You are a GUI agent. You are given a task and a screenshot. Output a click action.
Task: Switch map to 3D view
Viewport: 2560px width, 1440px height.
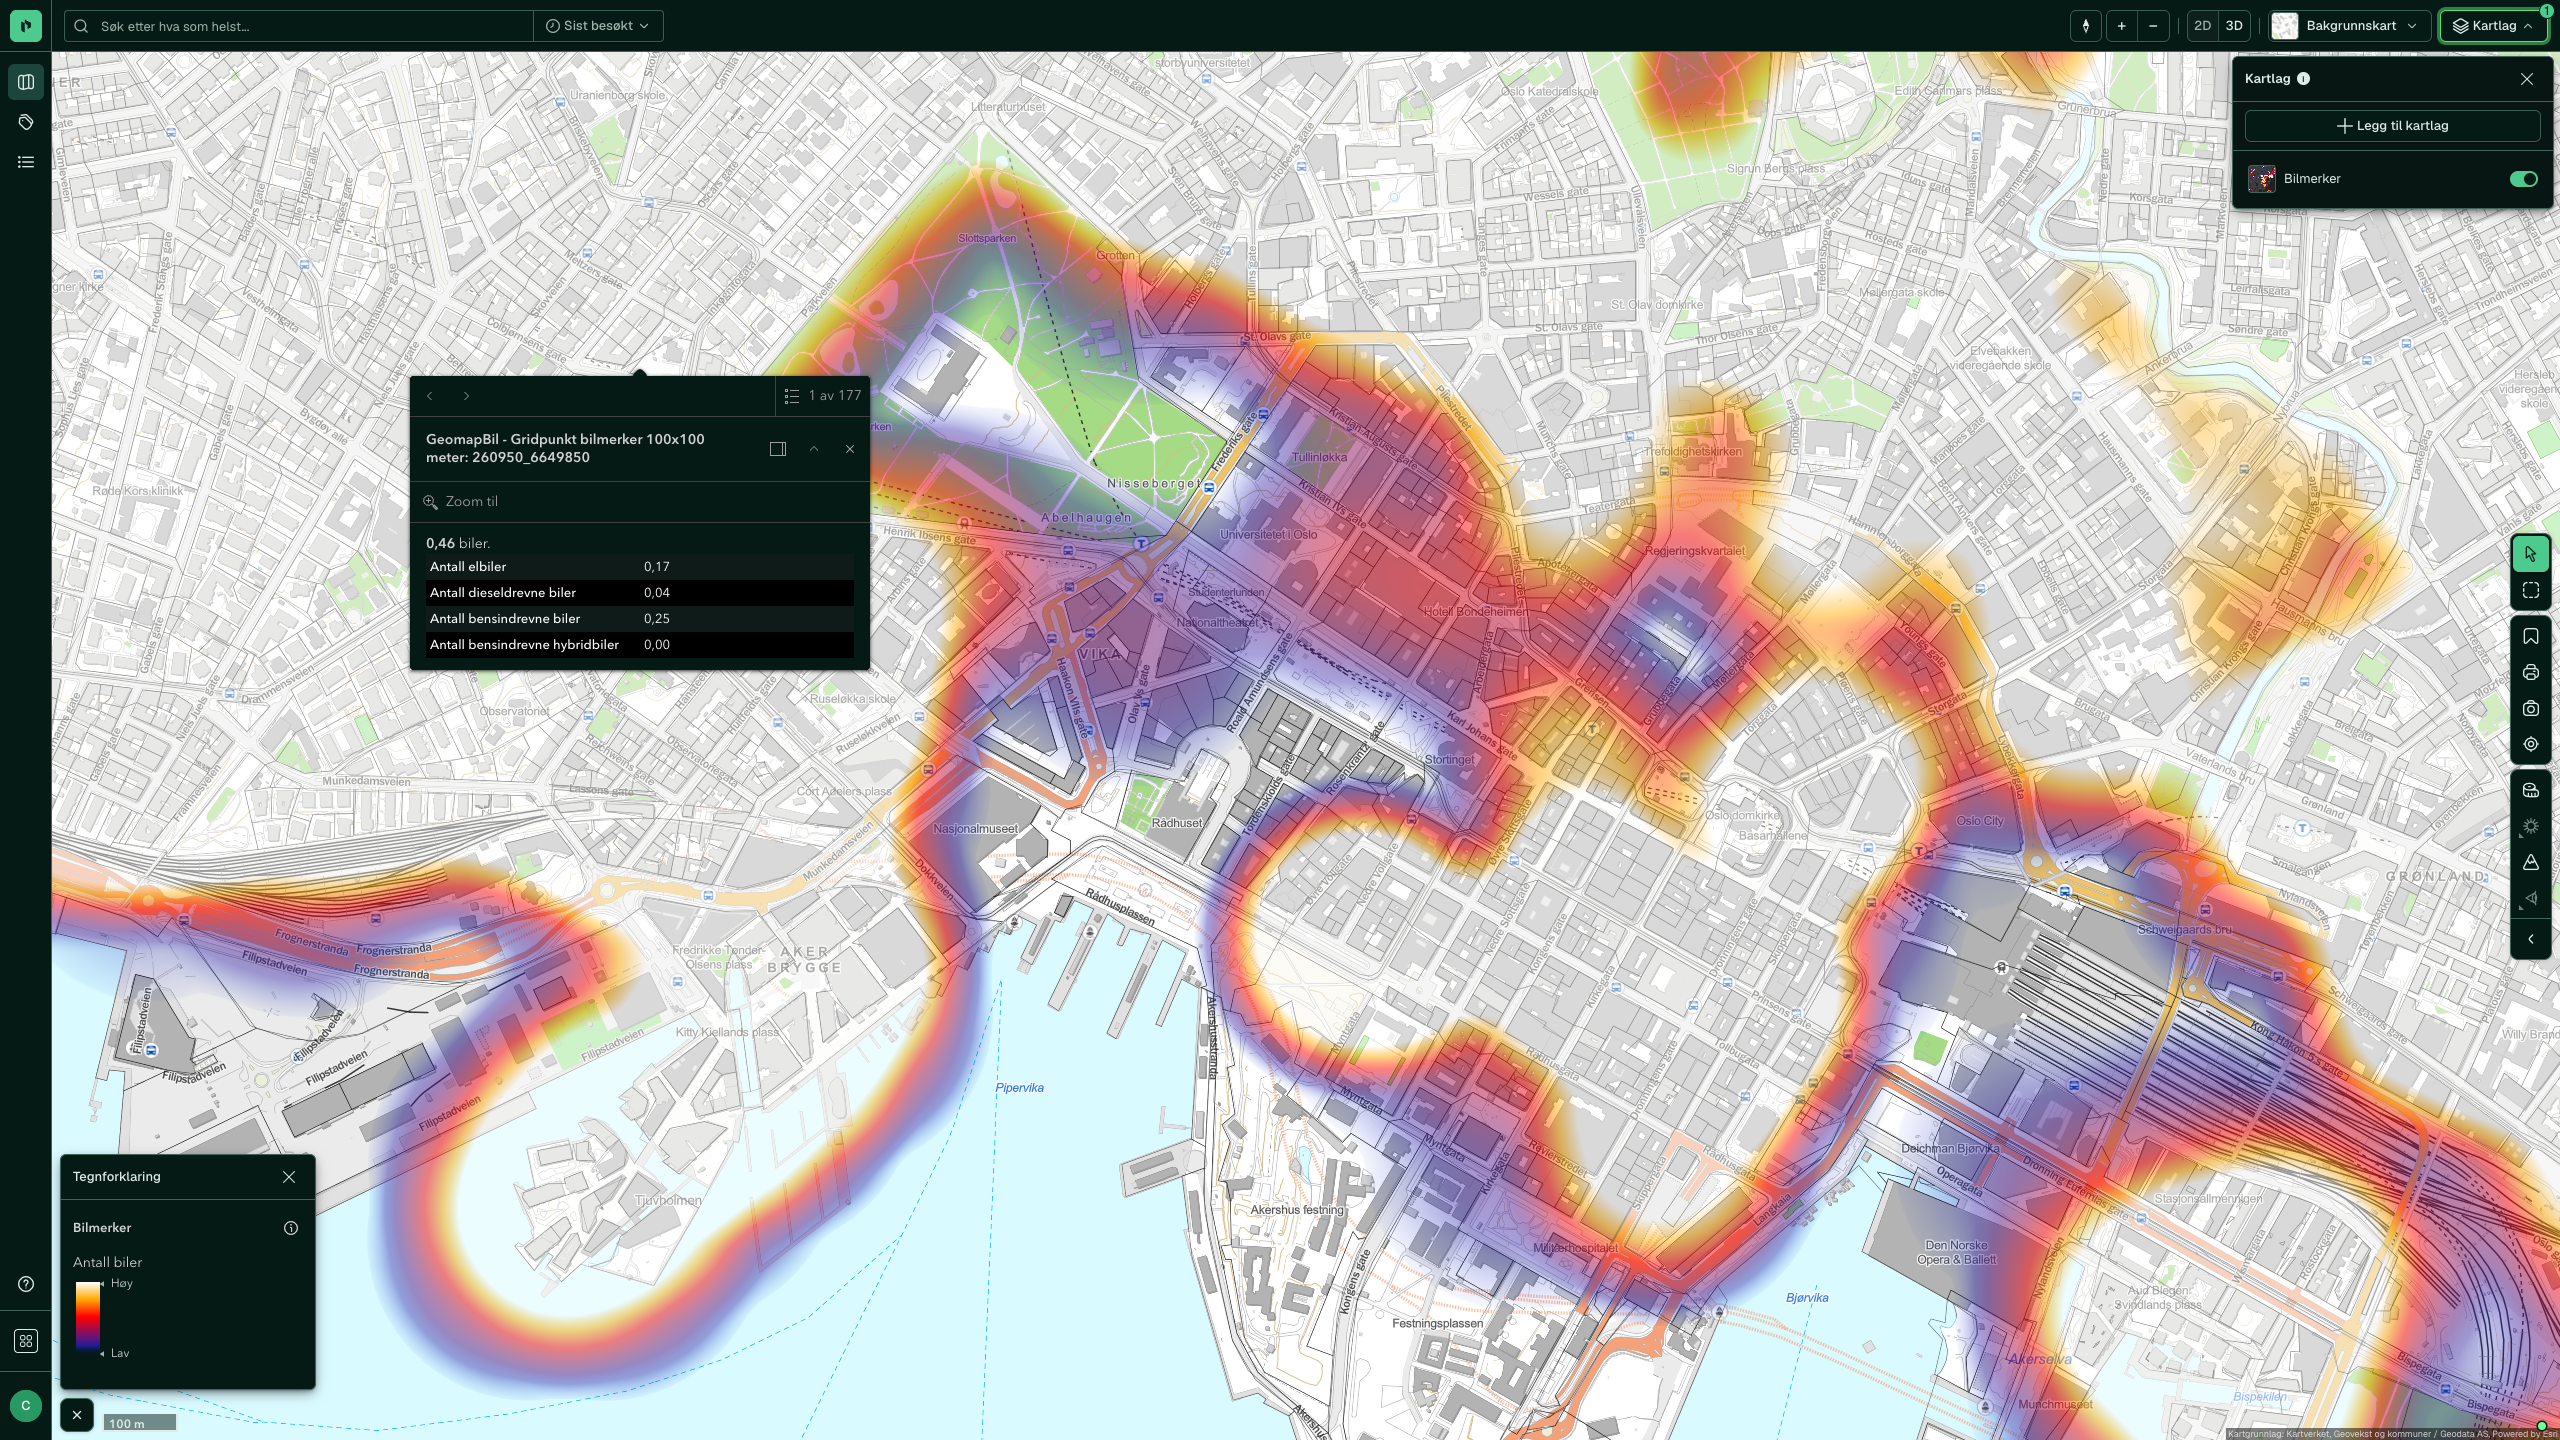[2233, 26]
